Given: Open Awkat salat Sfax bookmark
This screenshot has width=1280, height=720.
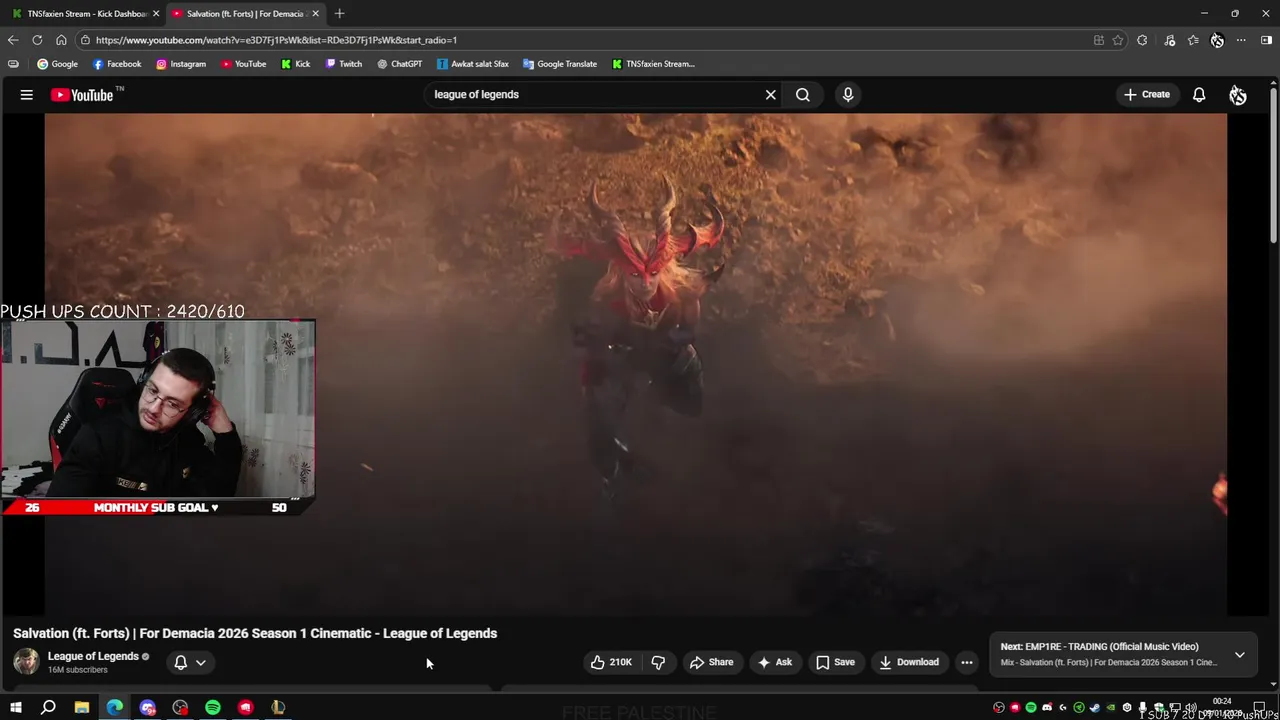Looking at the screenshot, I should 473,64.
